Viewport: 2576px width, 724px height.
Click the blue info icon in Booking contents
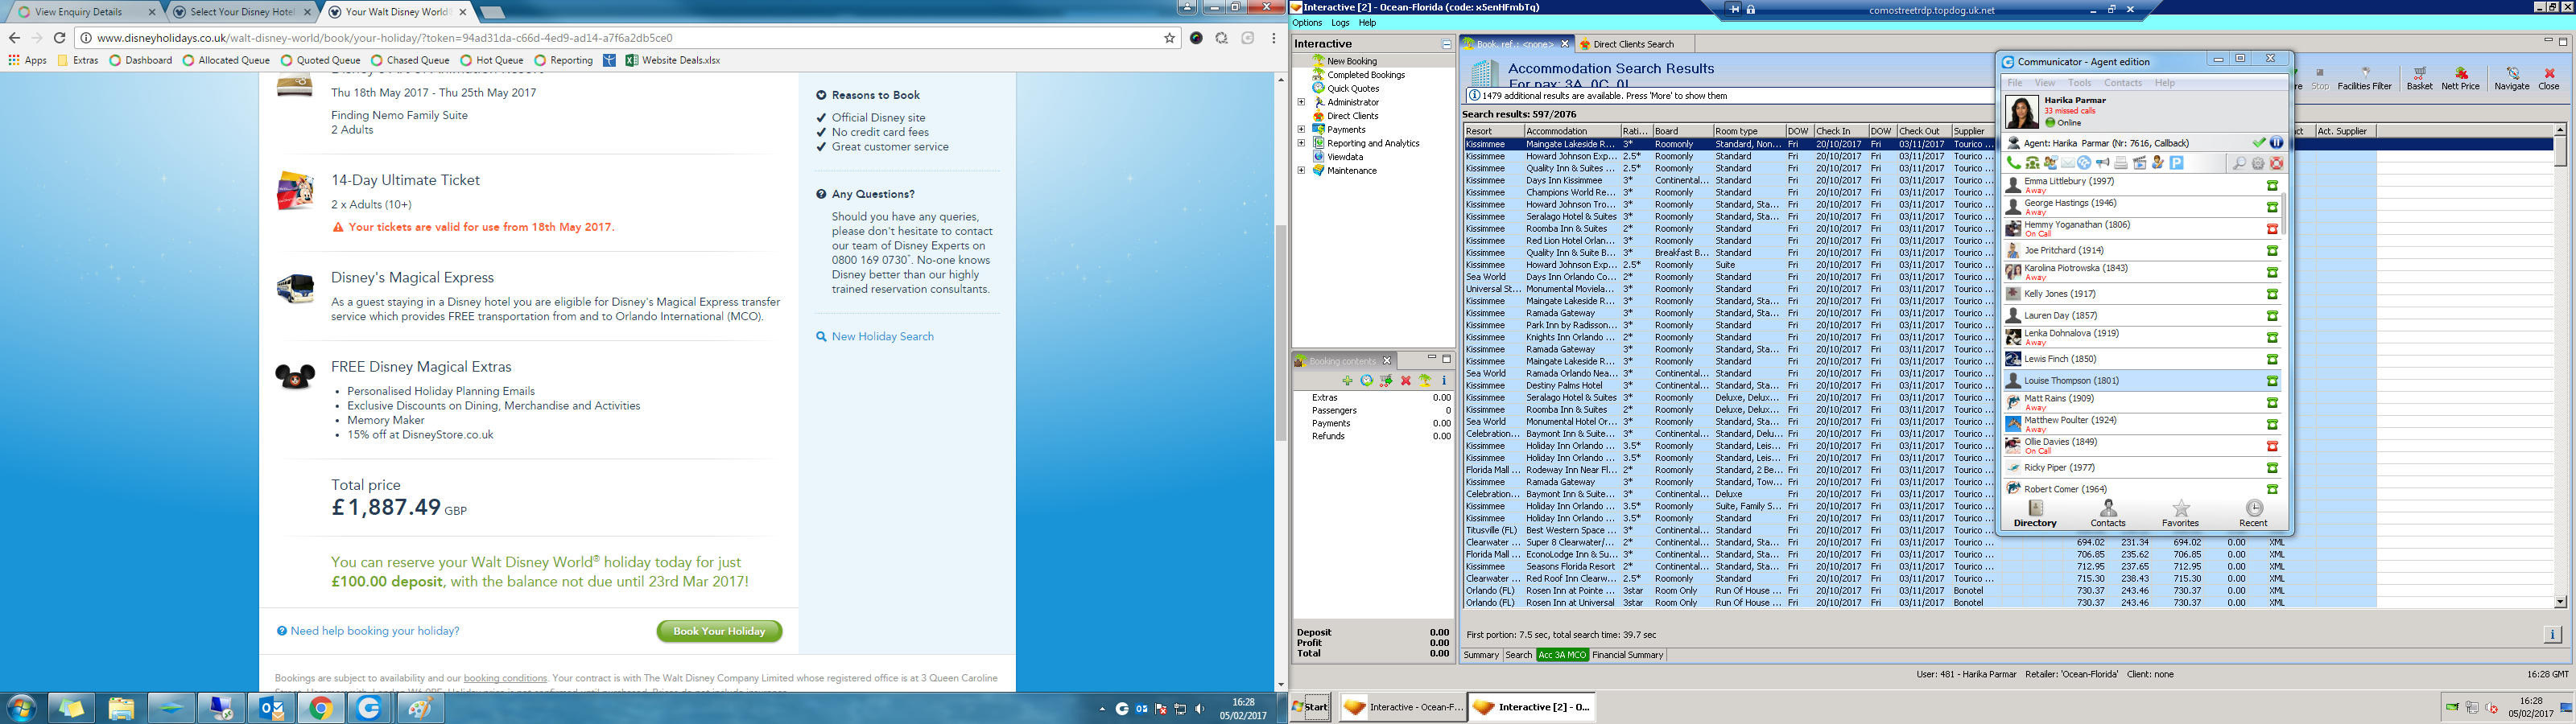[x=1444, y=381]
